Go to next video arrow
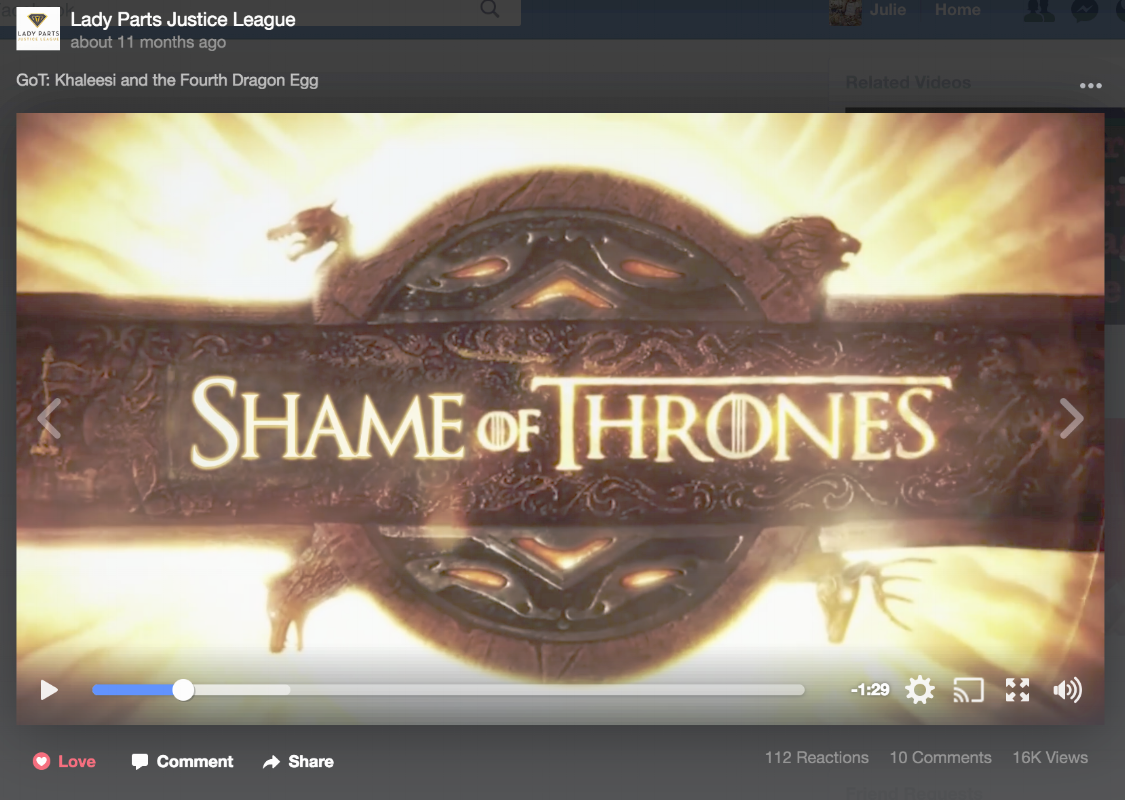The height and width of the screenshot is (800, 1125). coord(1071,418)
